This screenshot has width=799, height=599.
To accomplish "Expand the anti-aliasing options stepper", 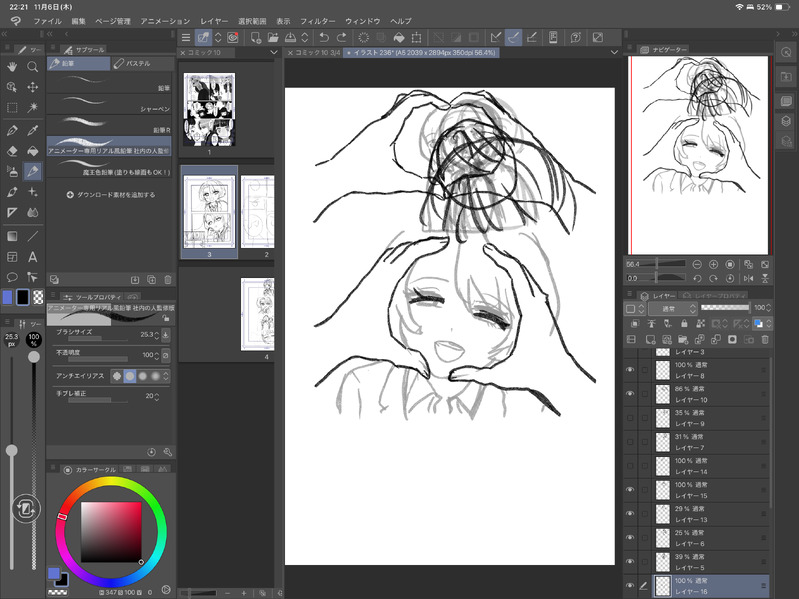I will (x=166, y=375).
